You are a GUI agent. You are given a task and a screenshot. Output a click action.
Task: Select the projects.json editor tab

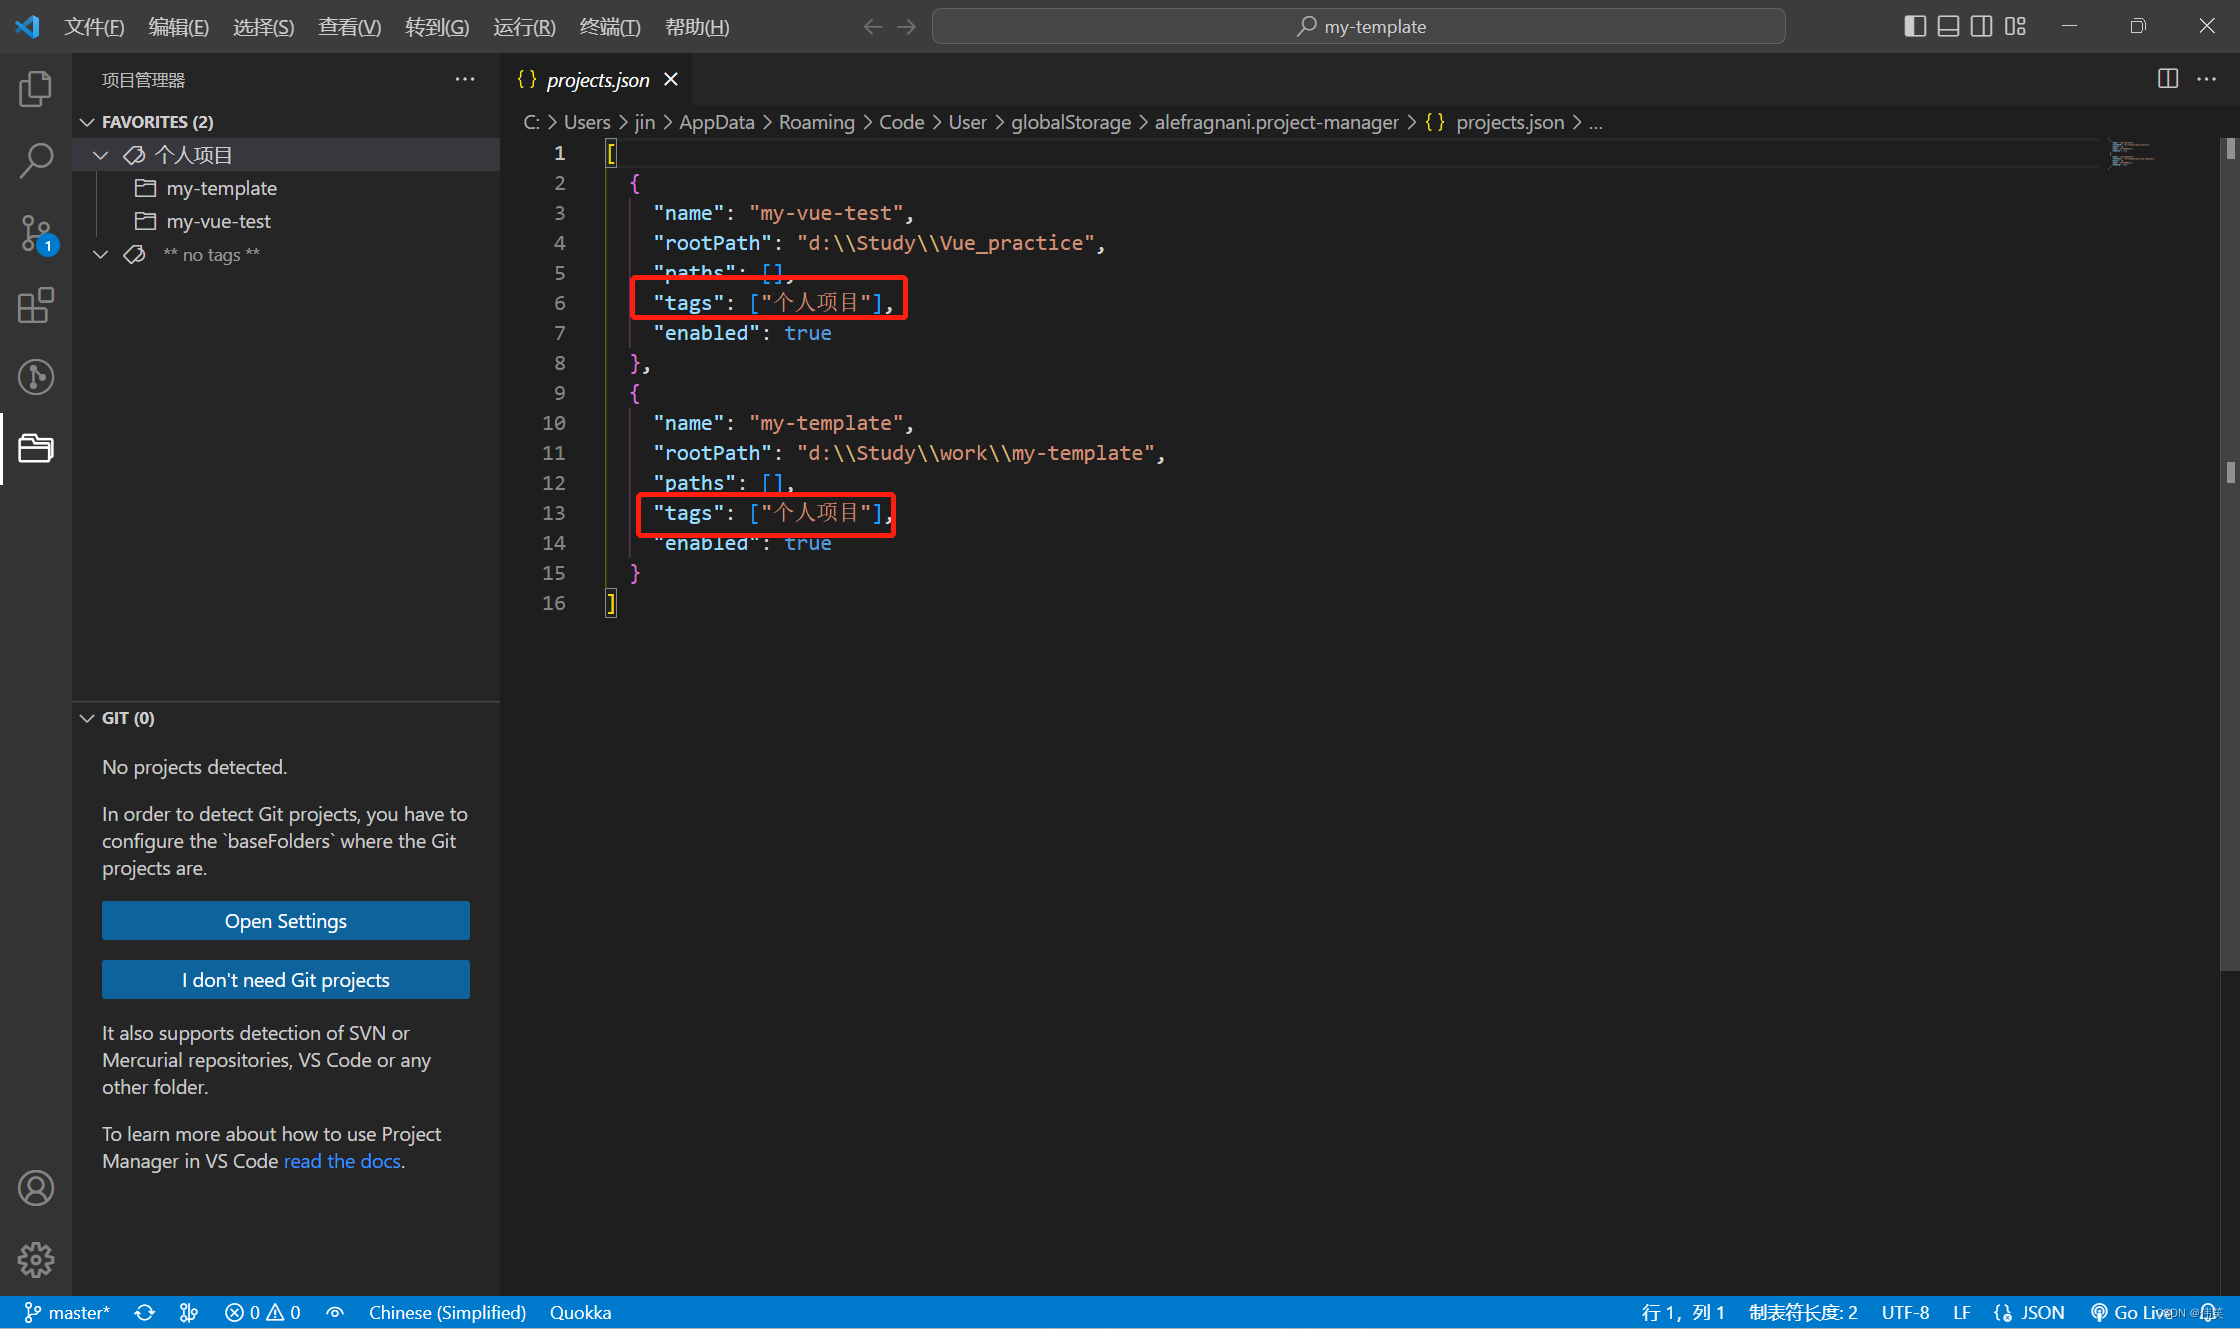pos(597,80)
